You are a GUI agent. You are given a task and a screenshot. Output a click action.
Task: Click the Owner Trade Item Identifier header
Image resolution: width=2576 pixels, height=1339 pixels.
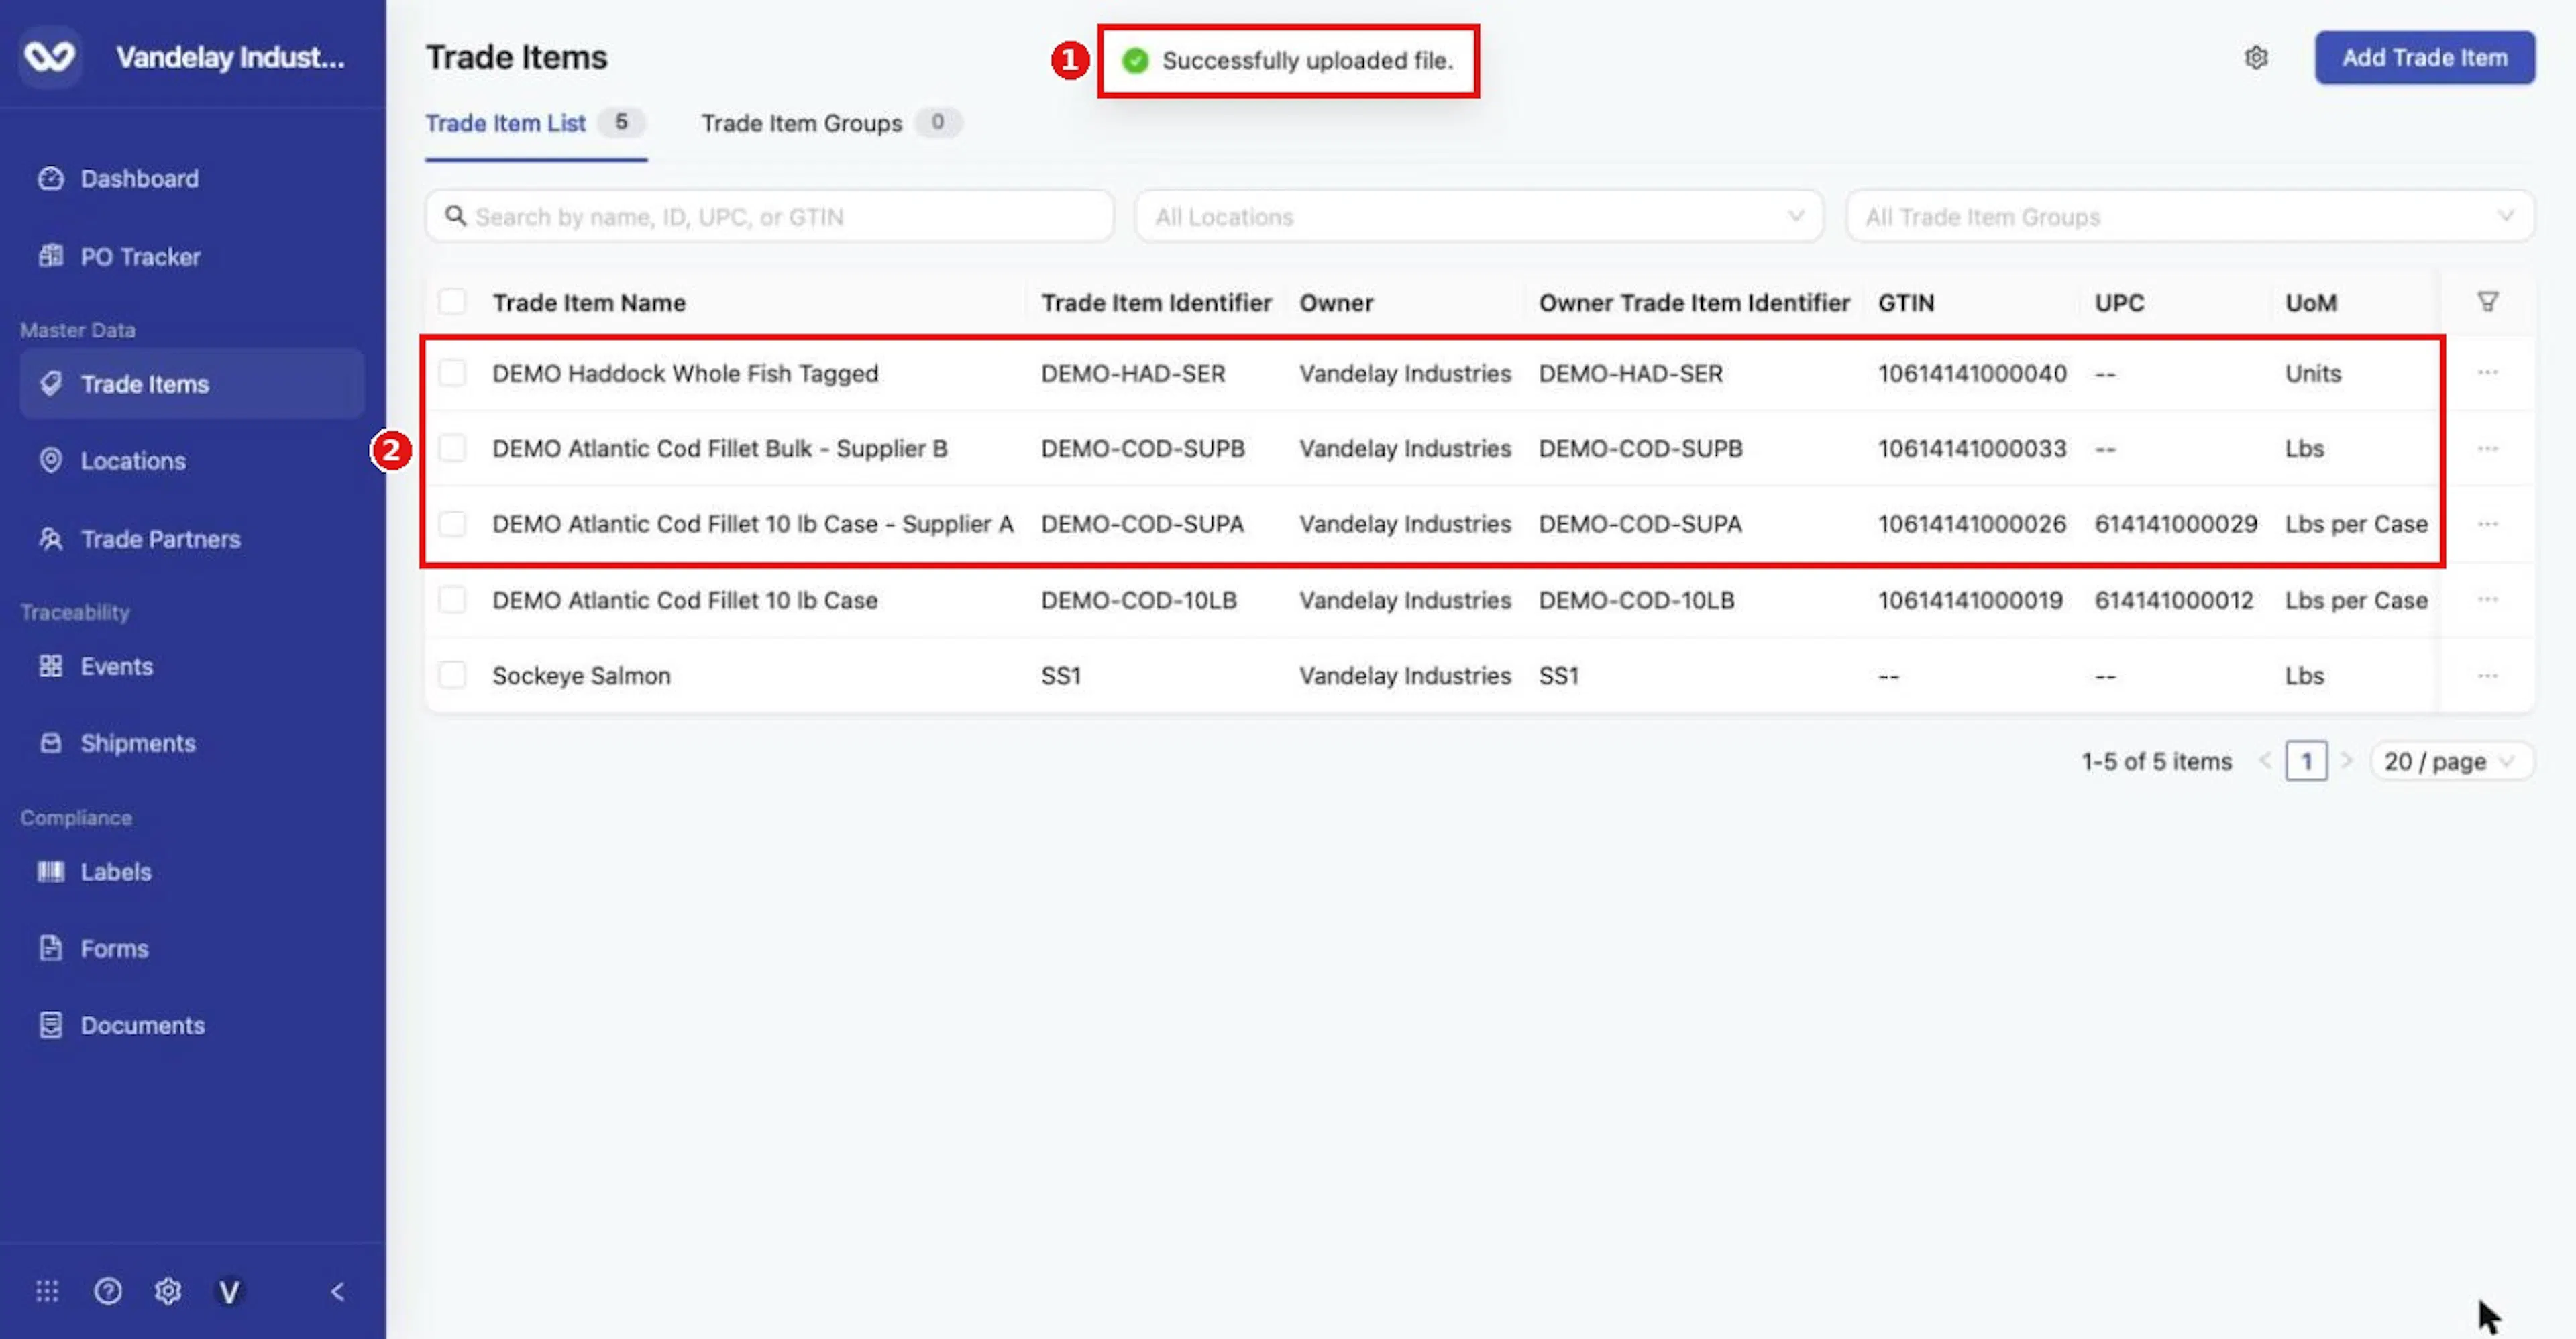pos(1694,303)
